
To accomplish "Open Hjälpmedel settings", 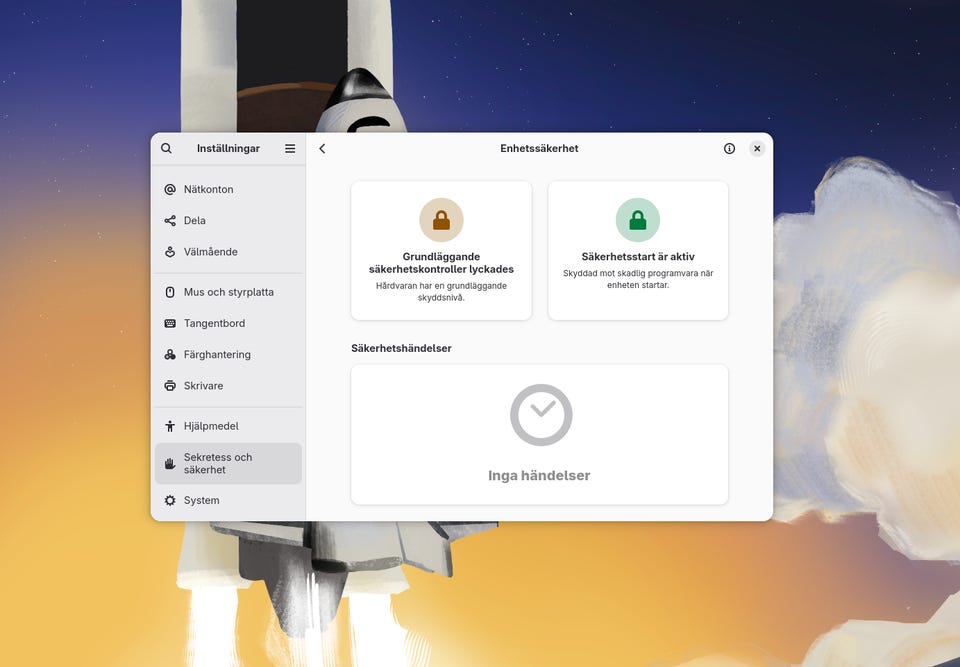I will 228,426.
